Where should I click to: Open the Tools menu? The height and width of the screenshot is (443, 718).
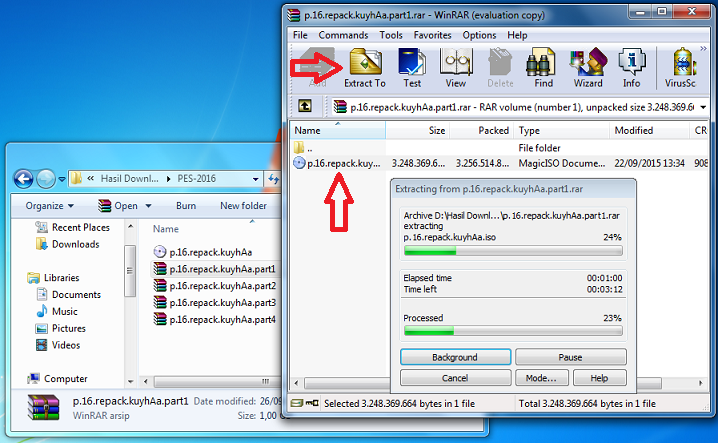(391, 35)
